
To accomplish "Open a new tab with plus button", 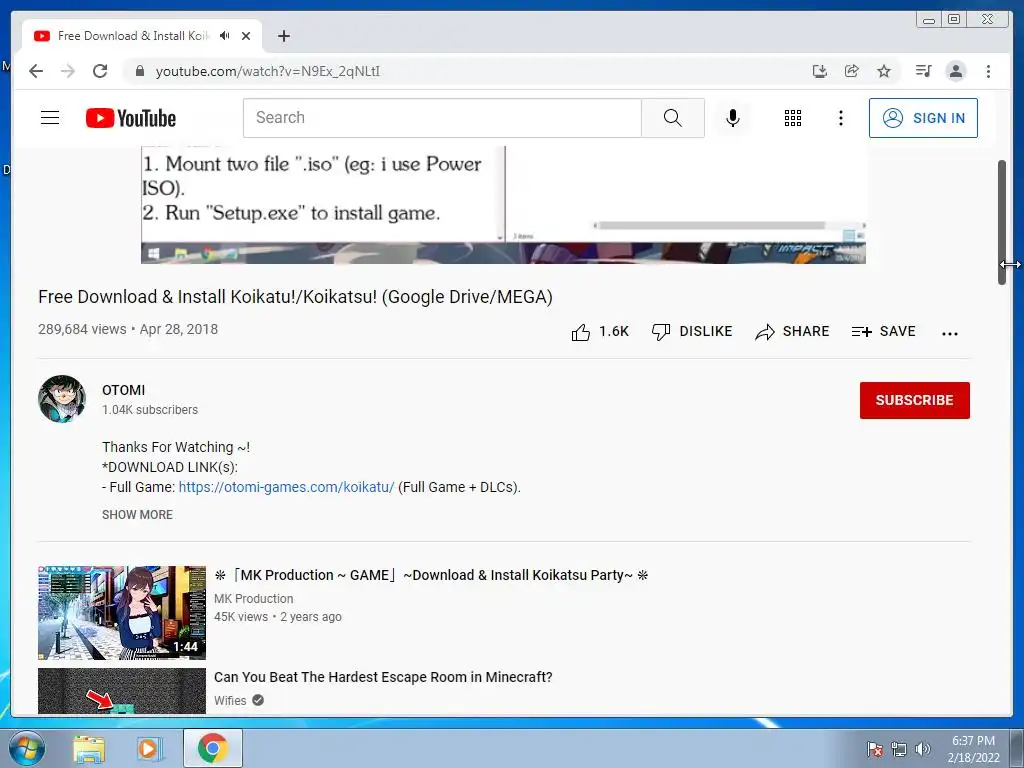I will point(283,36).
